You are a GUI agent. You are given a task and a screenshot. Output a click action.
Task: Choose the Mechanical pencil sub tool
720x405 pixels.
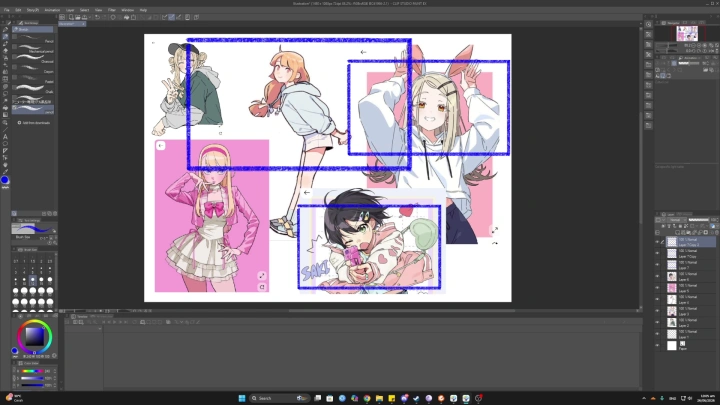click(x=33, y=50)
